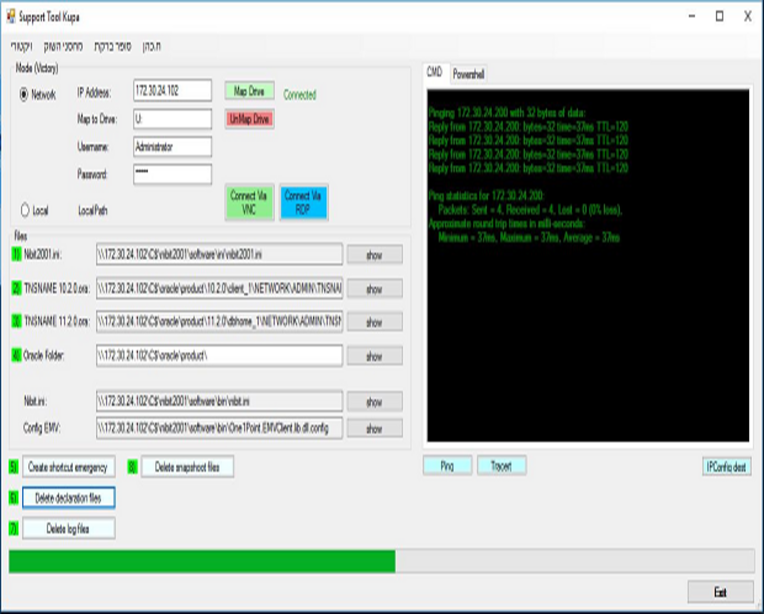Viewport: 764px width, 614px height.
Task: Click the Mode (Victory) group label
Action: click(x=37, y=68)
